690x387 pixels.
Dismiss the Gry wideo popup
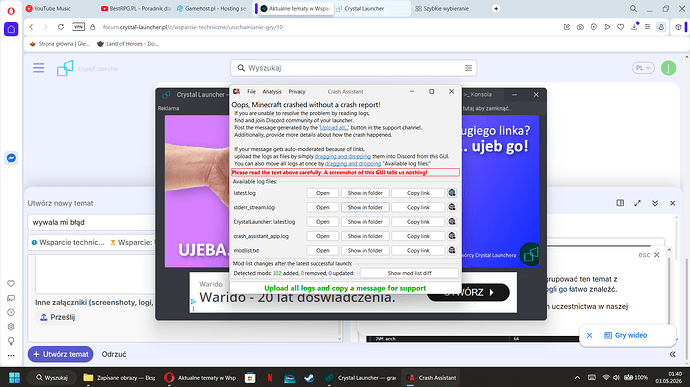589,335
